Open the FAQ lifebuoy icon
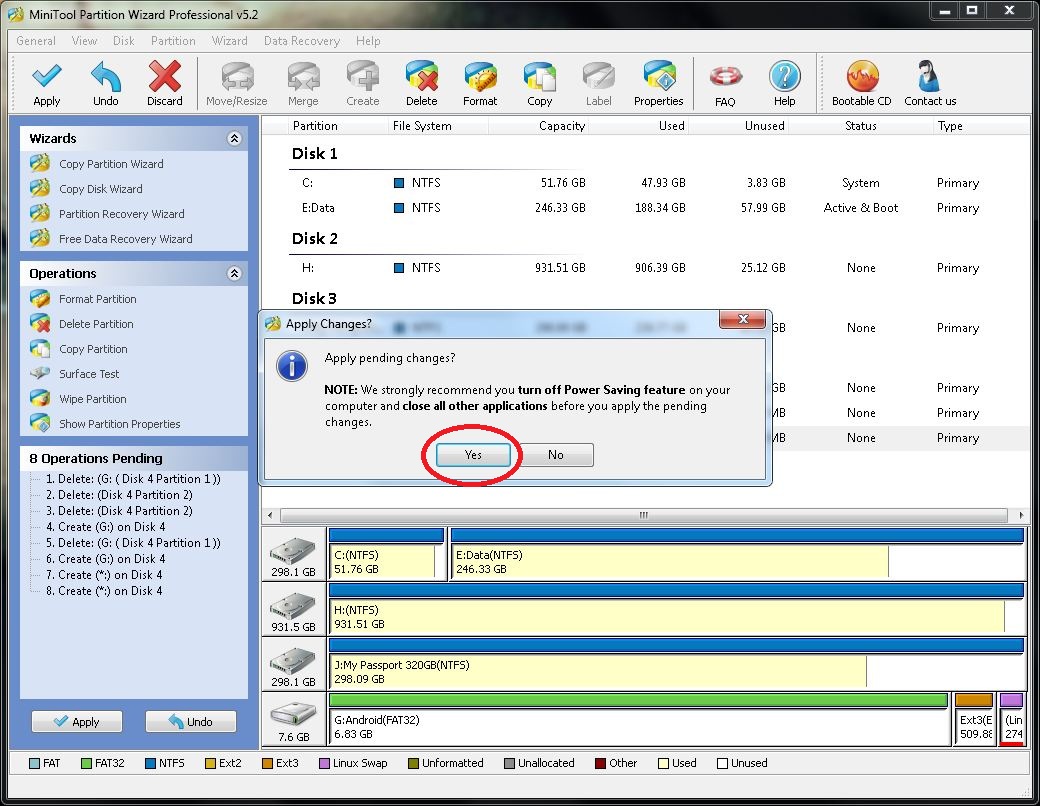Image resolution: width=1040 pixels, height=806 pixels. pyautogui.click(x=725, y=85)
